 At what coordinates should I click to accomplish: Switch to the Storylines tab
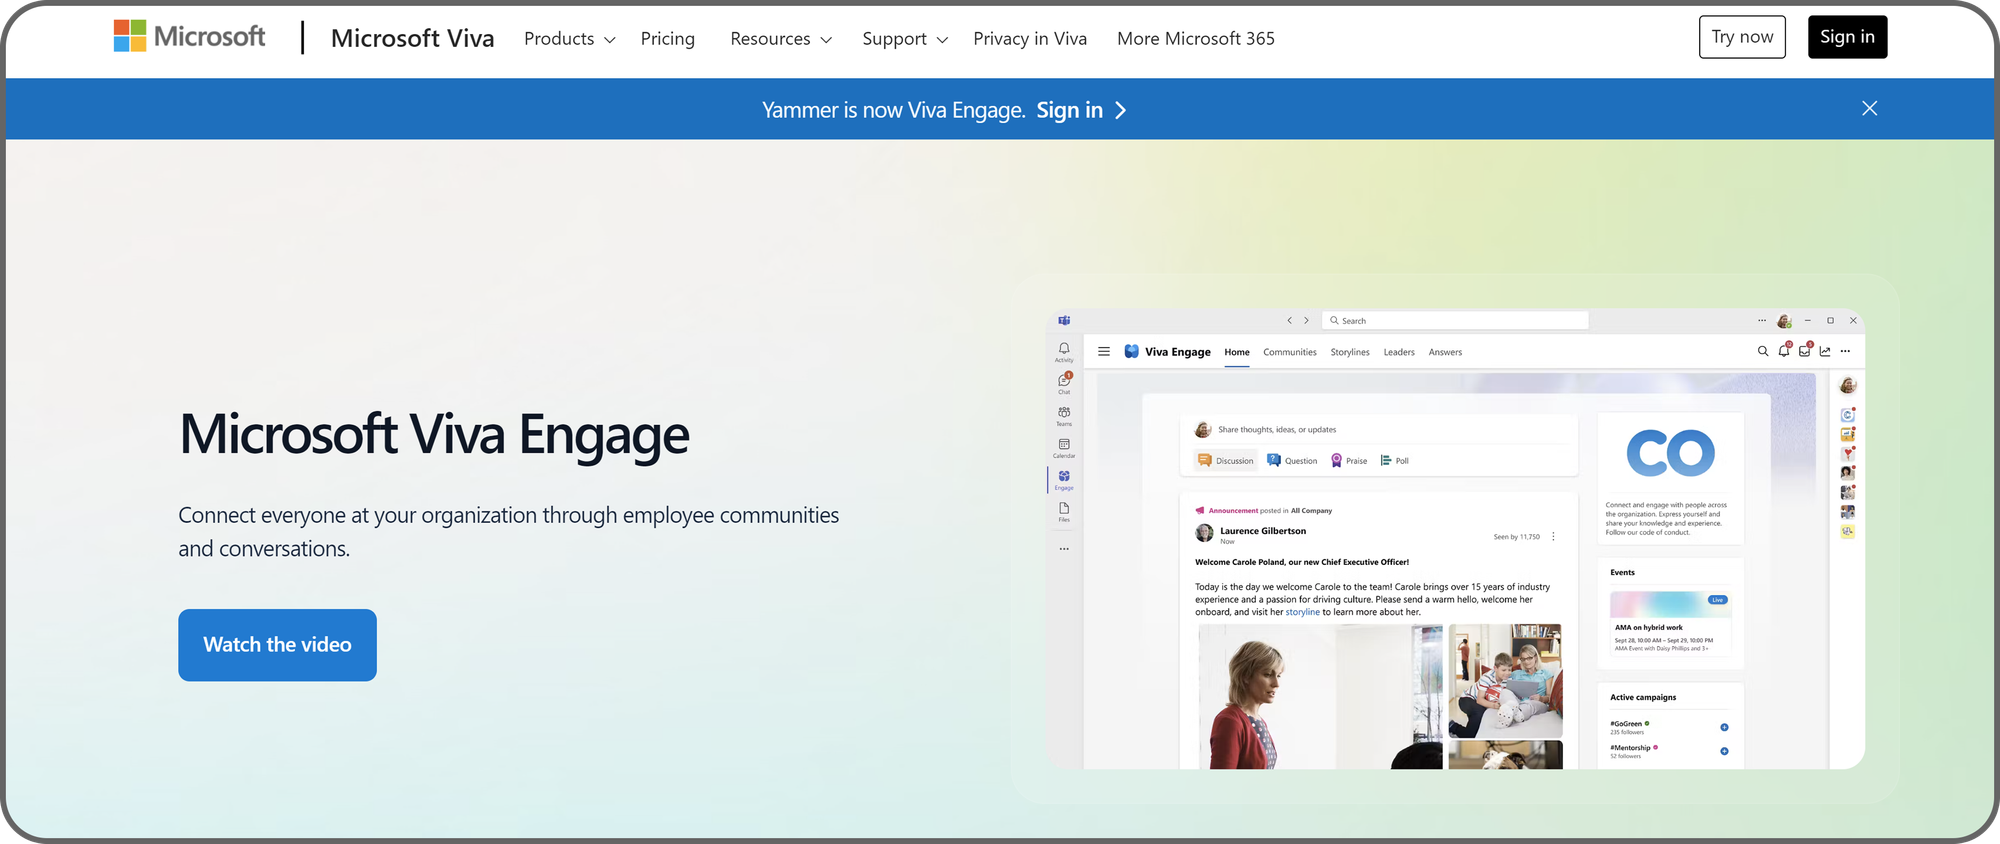[1350, 352]
